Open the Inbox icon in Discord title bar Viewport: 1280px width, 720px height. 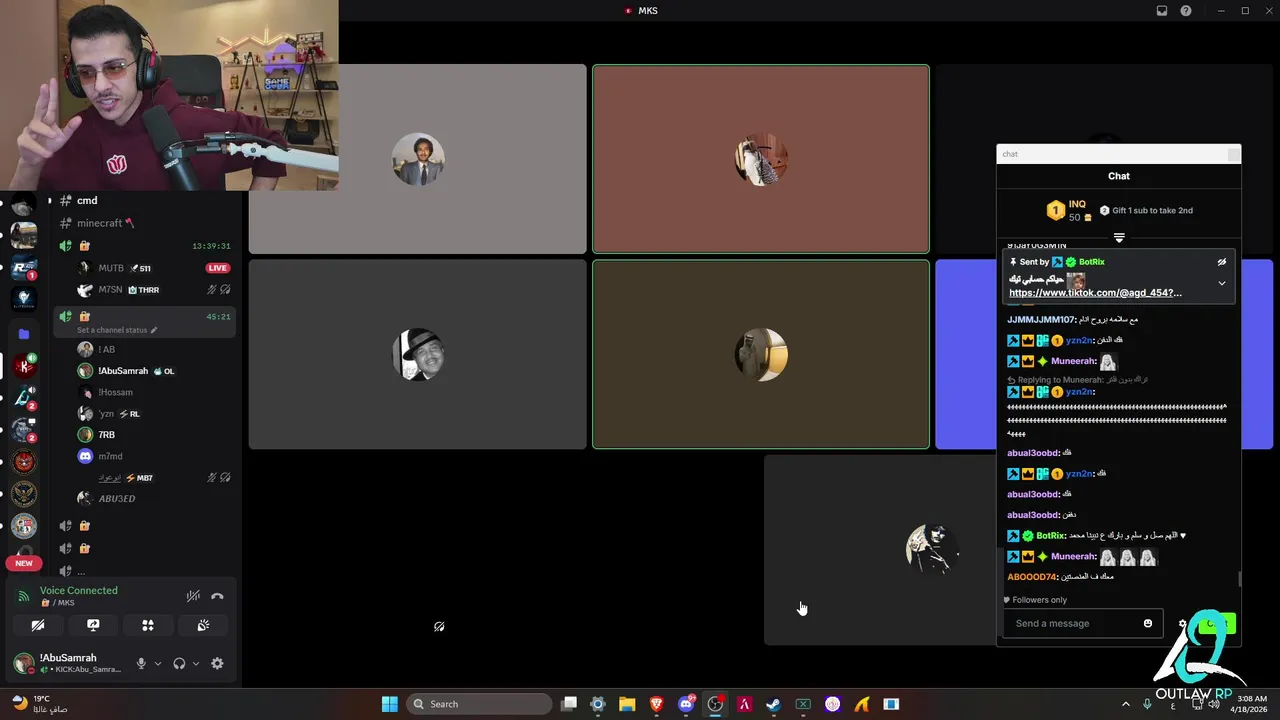point(1162,11)
